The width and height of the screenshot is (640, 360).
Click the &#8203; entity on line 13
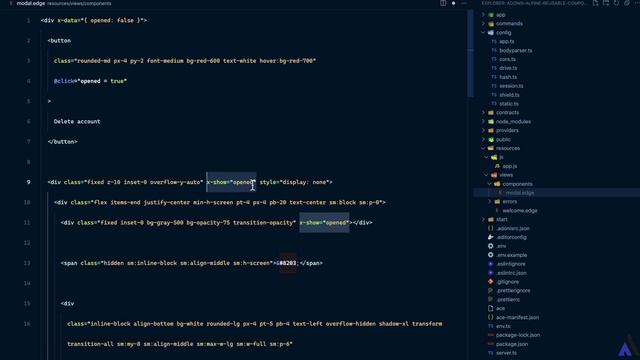(x=288, y=263)
